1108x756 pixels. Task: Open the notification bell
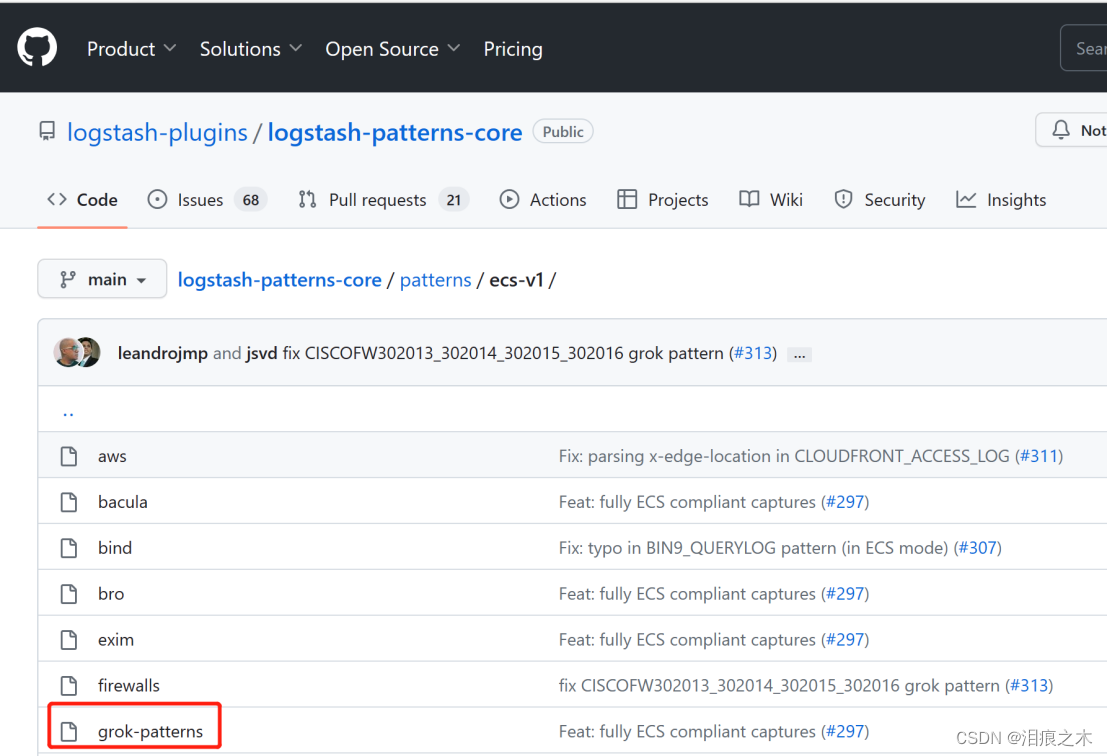pos(1061,130)
